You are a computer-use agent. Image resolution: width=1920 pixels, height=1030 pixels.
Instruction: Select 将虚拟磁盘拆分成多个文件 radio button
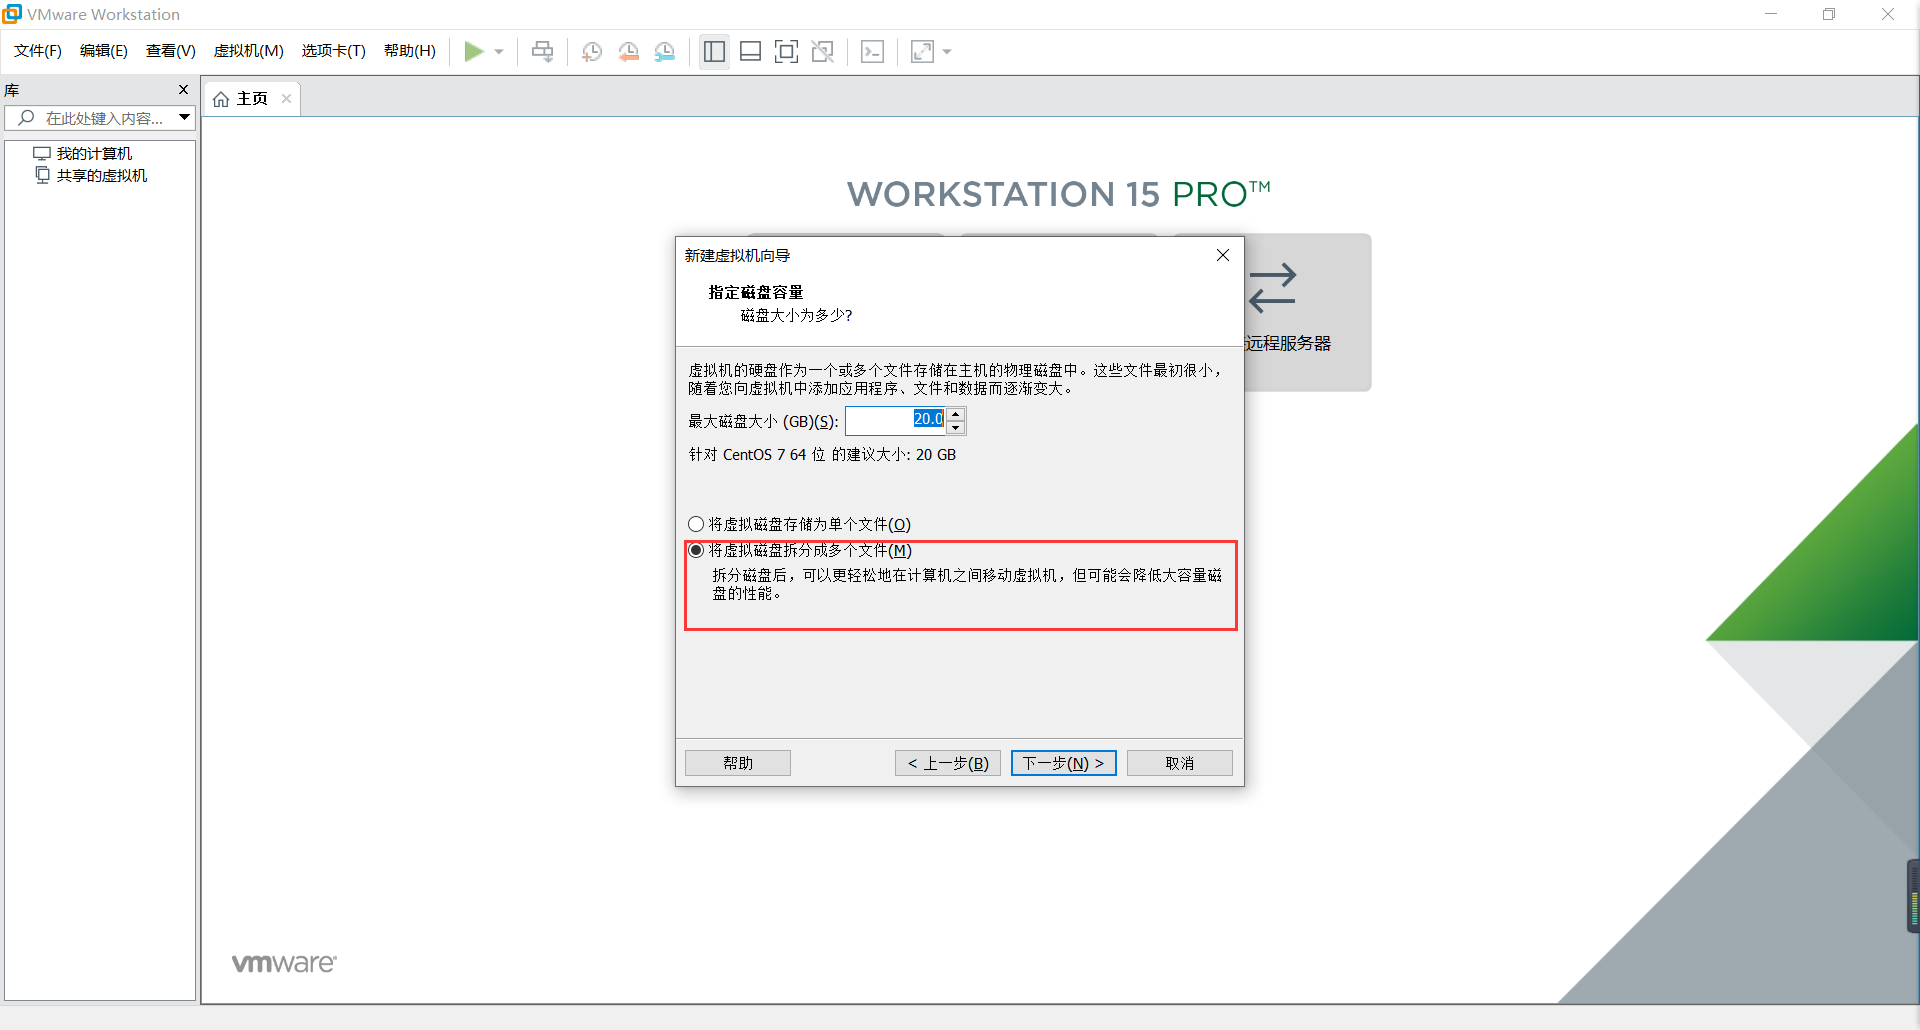point(696,550)
